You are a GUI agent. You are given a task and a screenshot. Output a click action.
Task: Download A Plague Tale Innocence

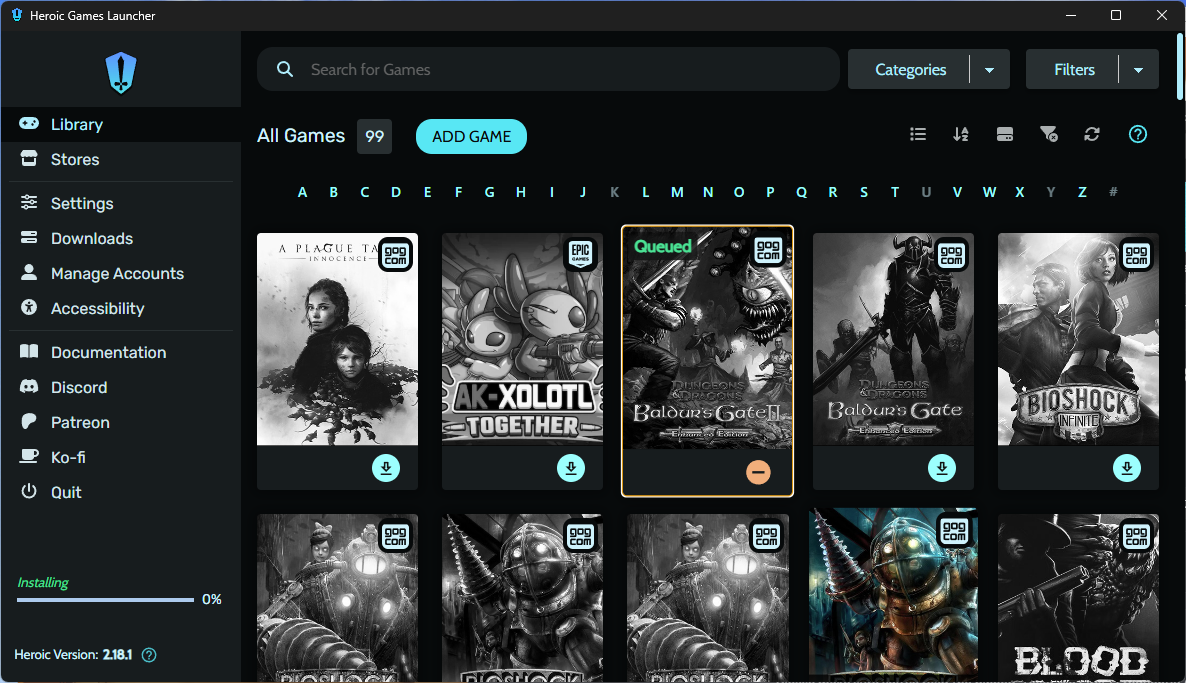pyautogui.click(x=386, y=468)
